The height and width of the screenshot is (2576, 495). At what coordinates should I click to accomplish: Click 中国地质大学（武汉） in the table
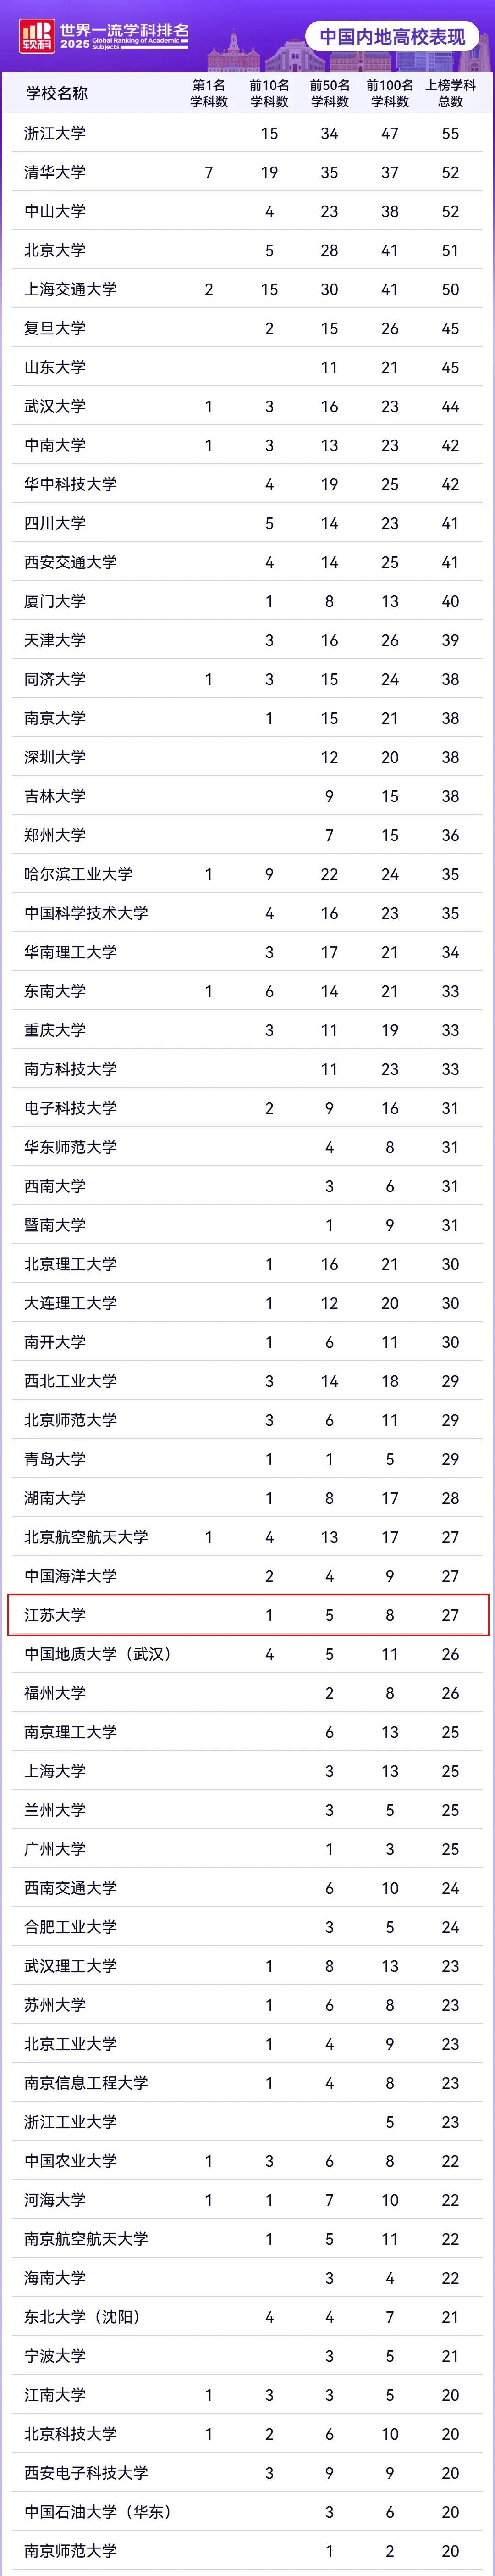[98, 1654]
